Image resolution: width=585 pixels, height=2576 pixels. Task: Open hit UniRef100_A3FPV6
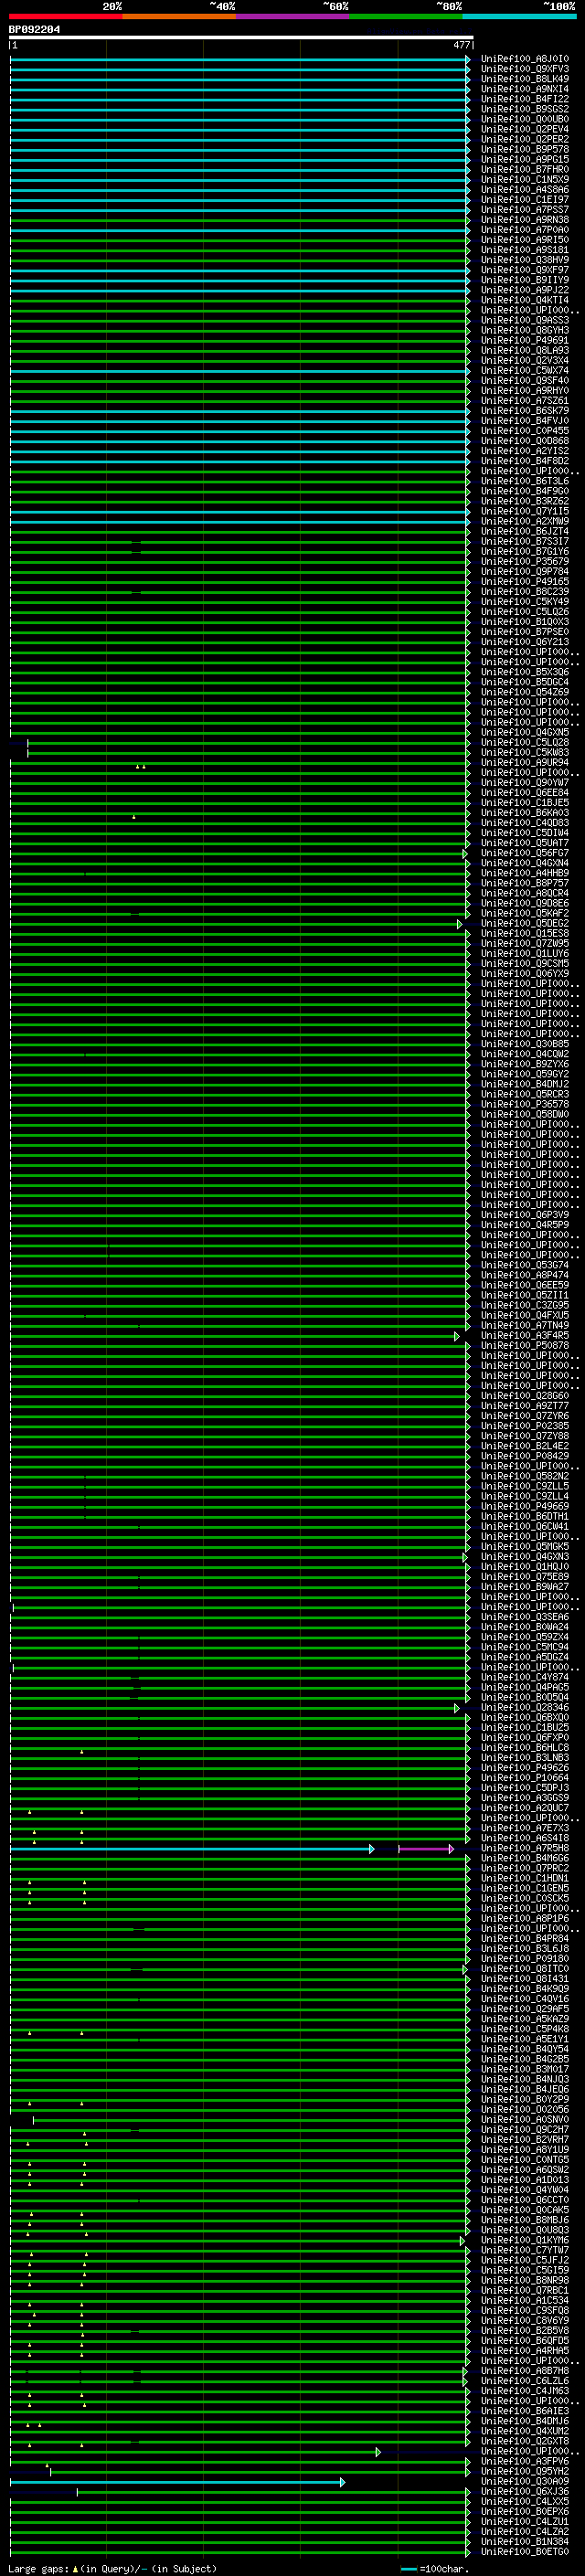tap(525, 2461)
